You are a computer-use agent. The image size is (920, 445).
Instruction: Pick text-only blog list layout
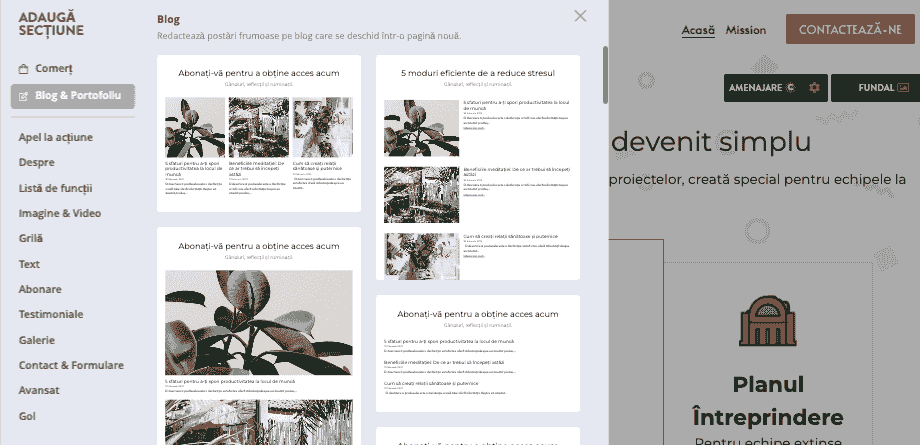pos(478,353)
